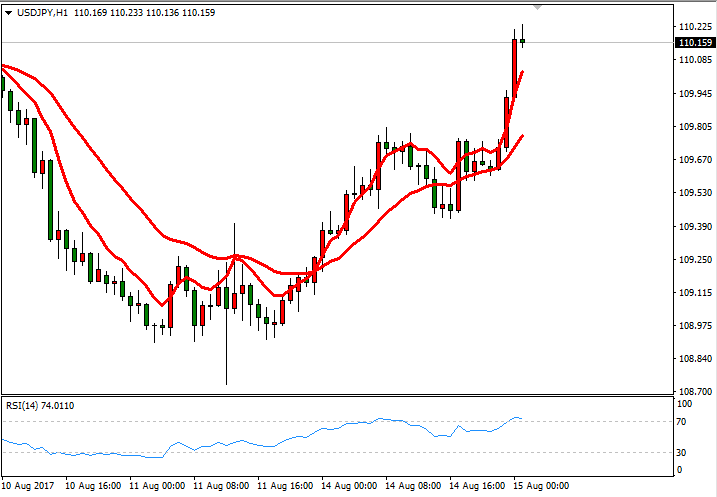Click the 14 Aug 16:00 time label
Viewport: 717px width, 497px height.
click(x=477, y=486)
